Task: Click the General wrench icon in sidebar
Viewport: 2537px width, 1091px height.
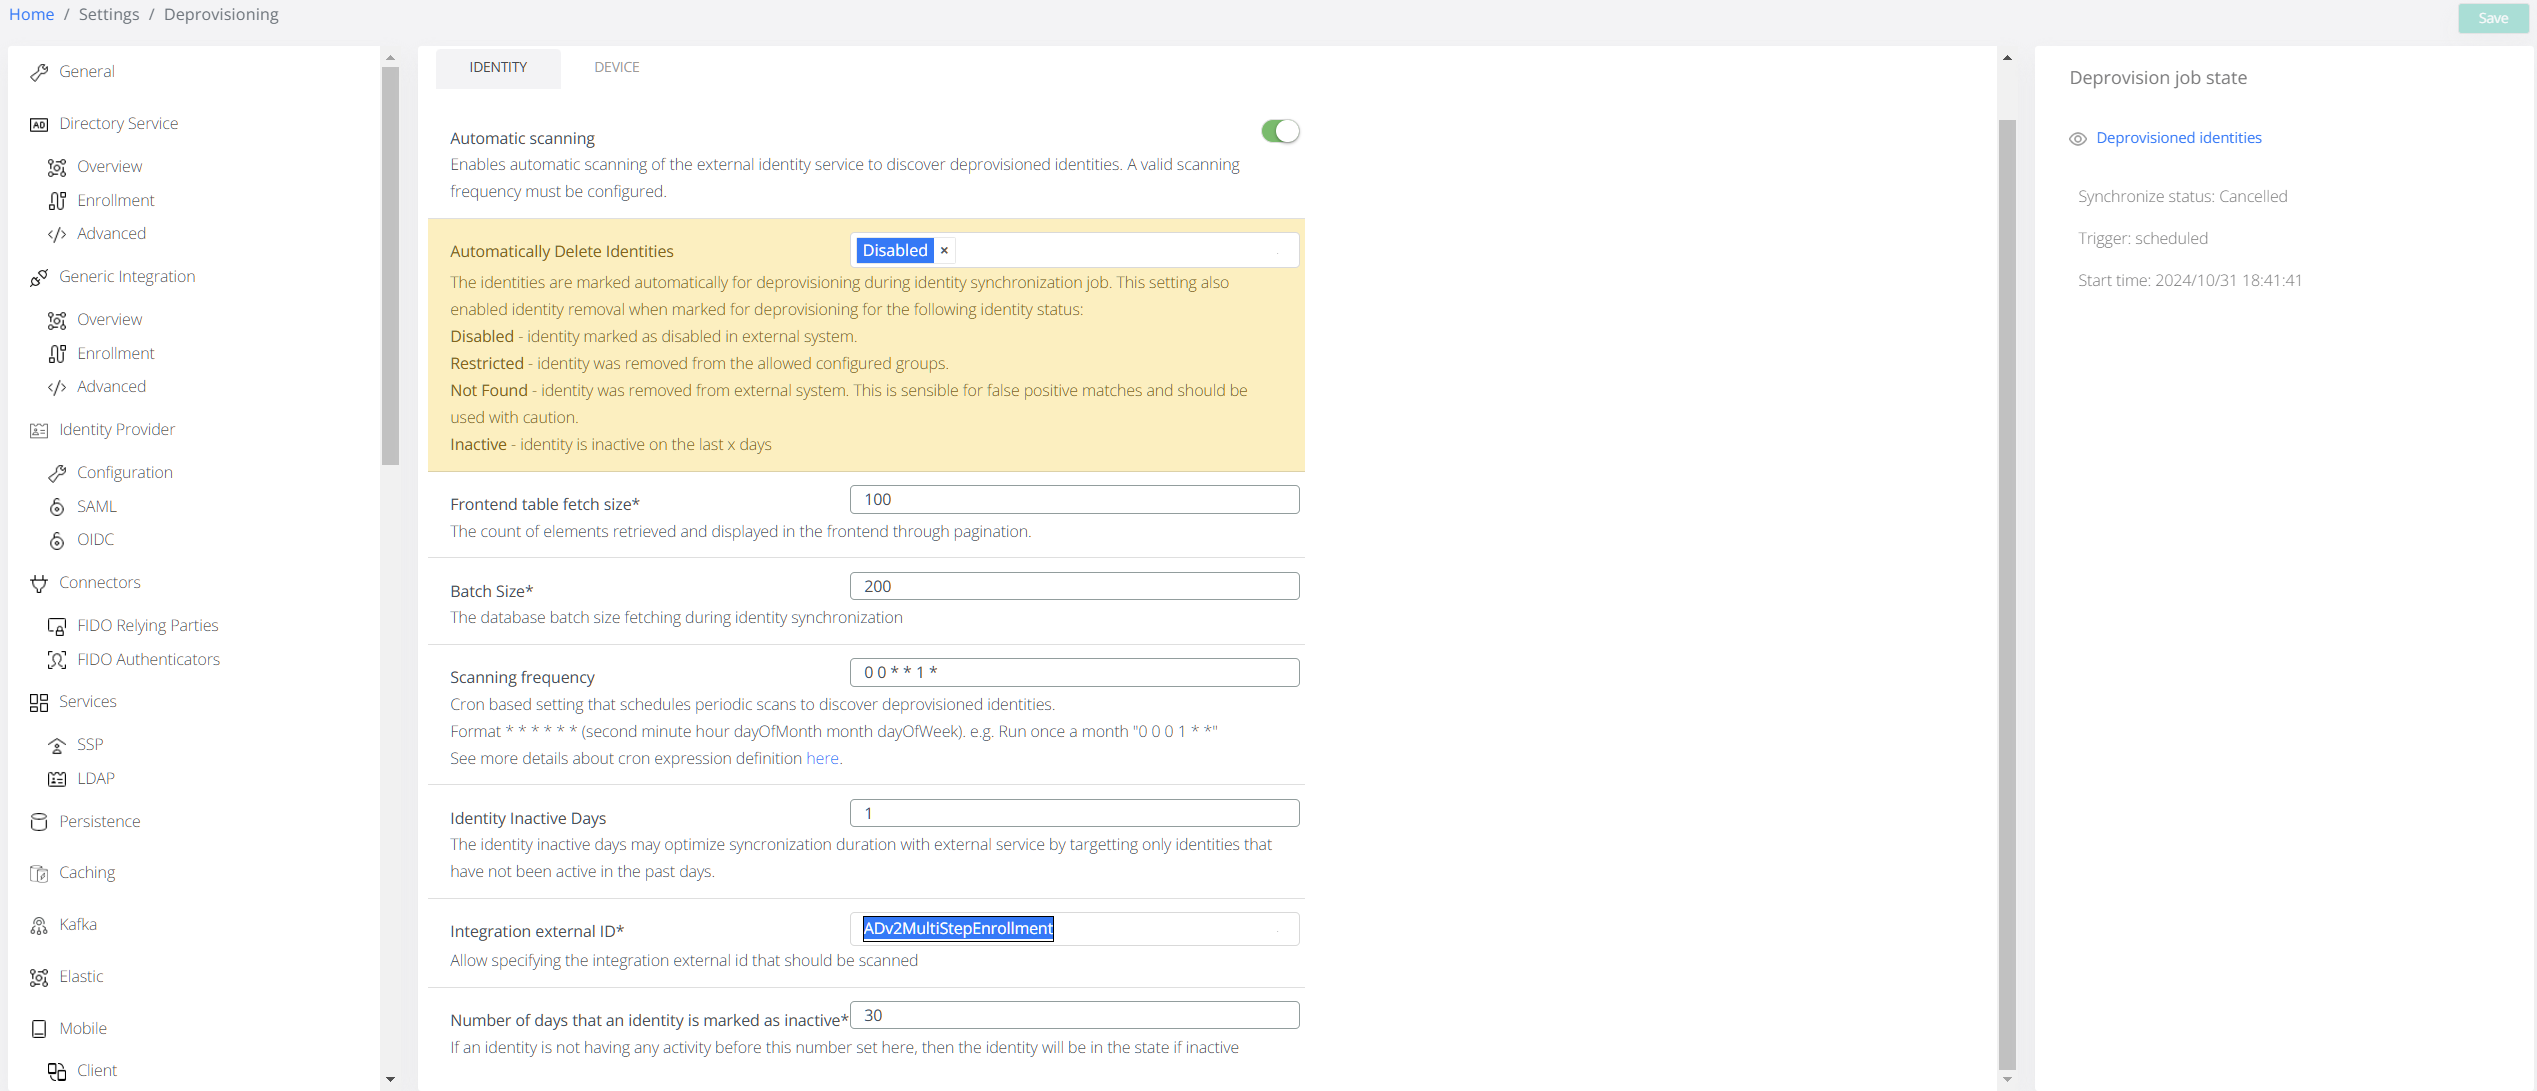Action: click(x=39, y=72)
